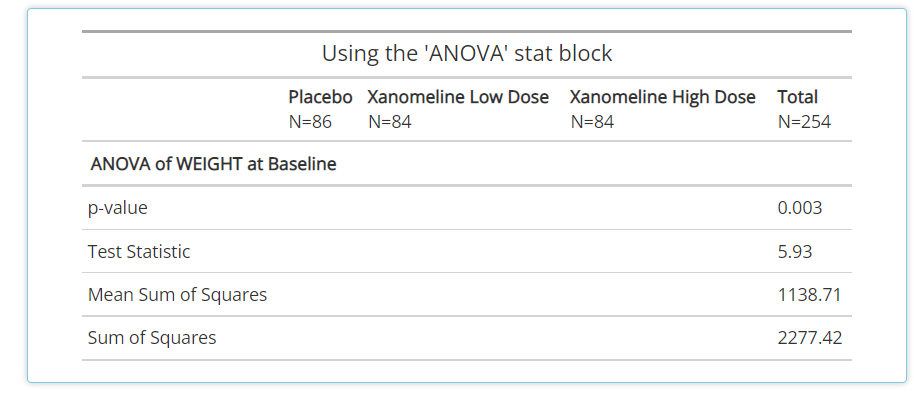Click the empty Low Dose cell in Test Statistic row
This screenshot has width=914, height=393.
point(458,252)
